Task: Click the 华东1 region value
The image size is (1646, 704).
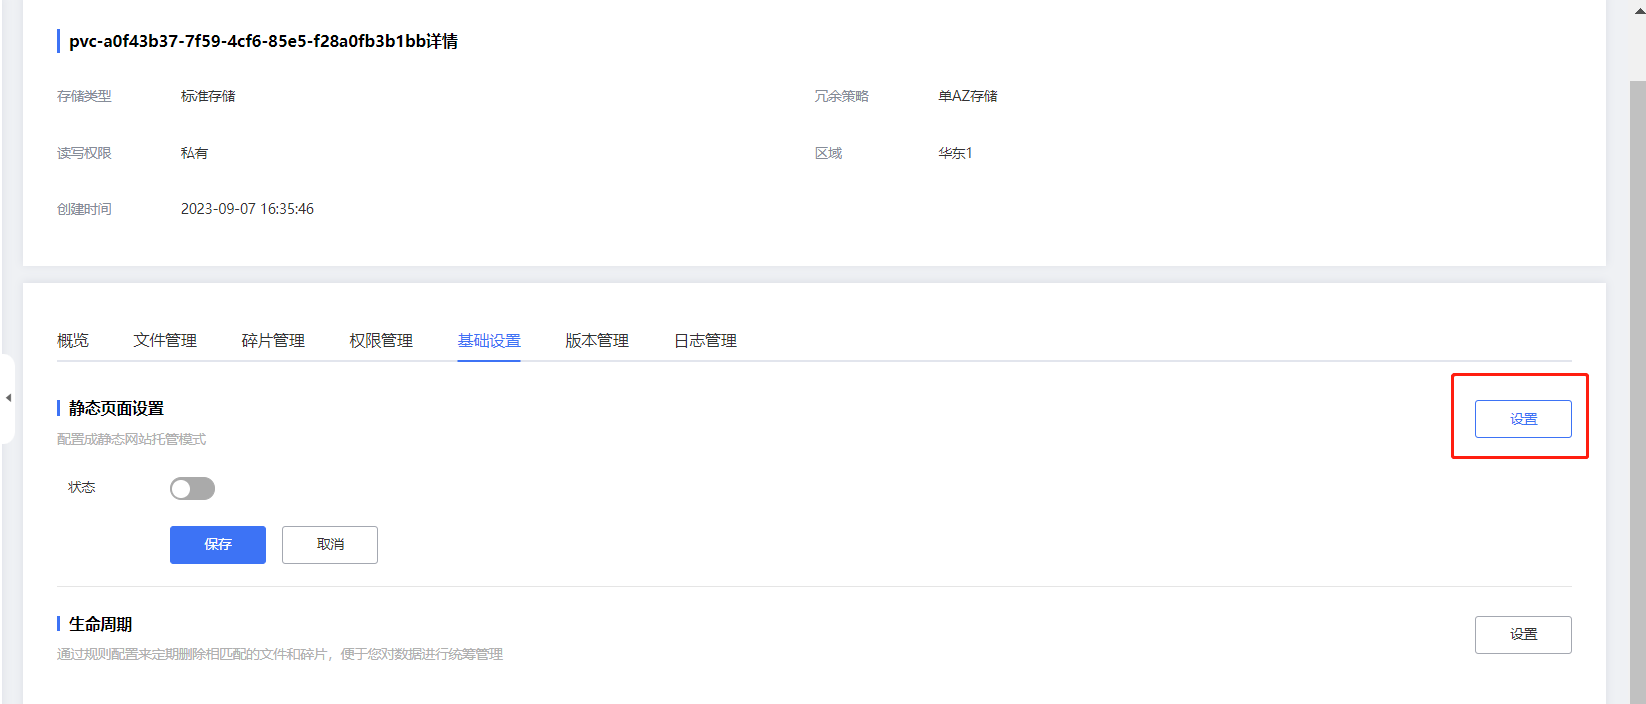Action: click(x=955, y=153)
